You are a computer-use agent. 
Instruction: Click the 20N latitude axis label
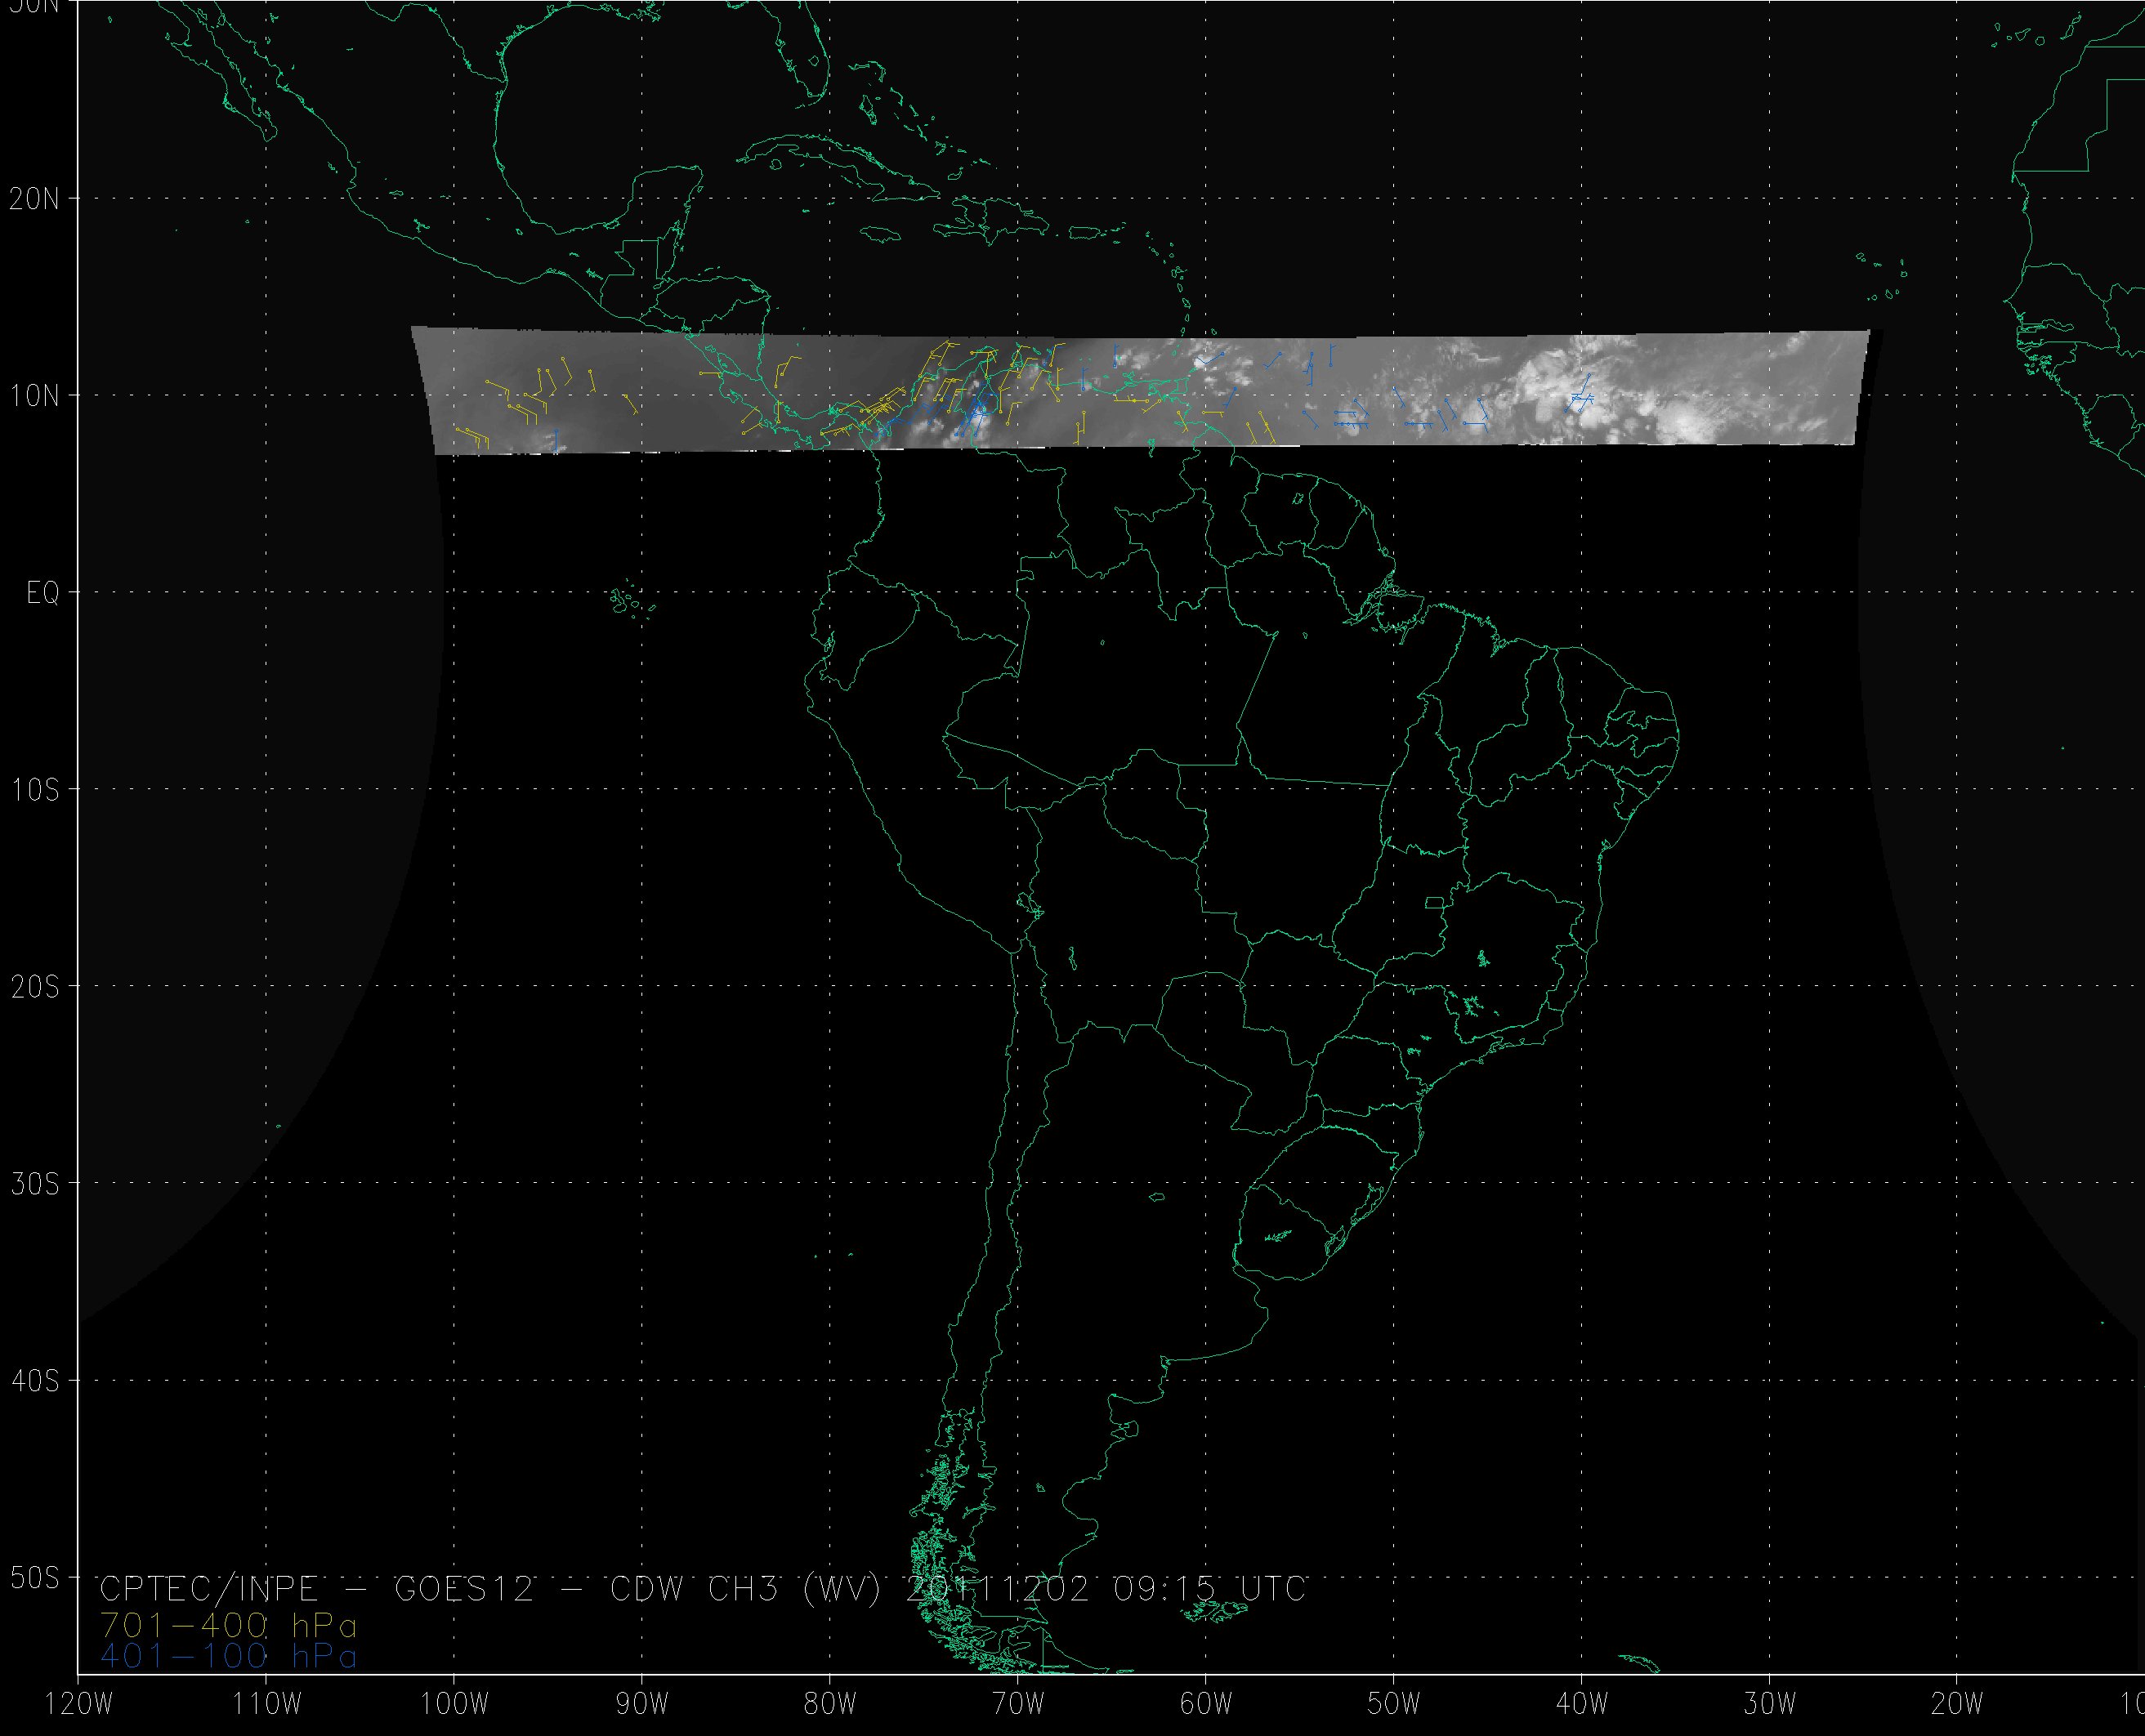(x=34, y=199)
